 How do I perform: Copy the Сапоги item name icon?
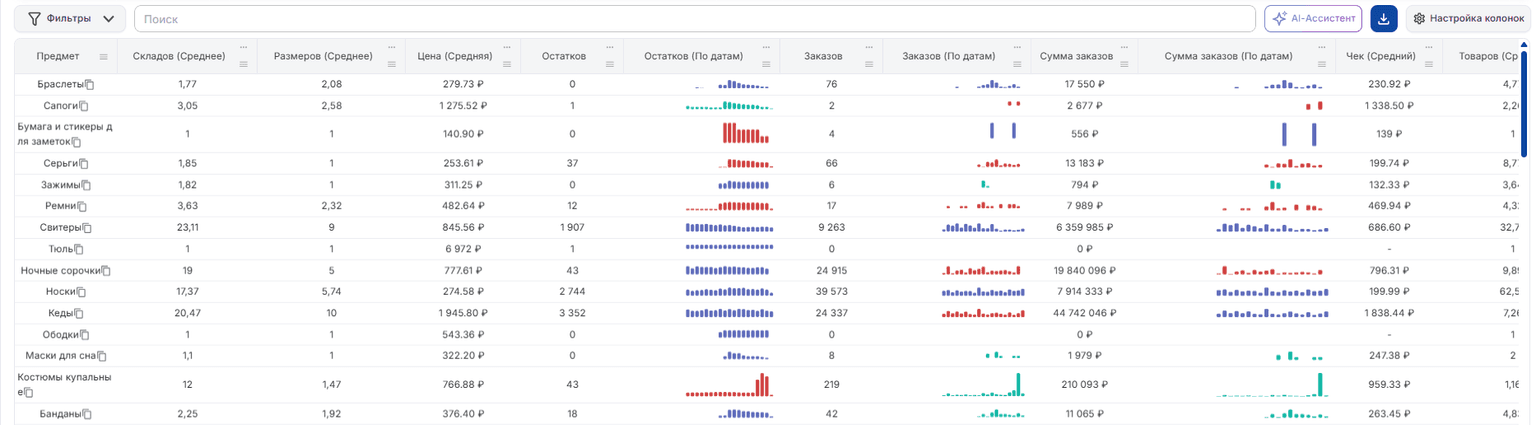tap(84, 106)
